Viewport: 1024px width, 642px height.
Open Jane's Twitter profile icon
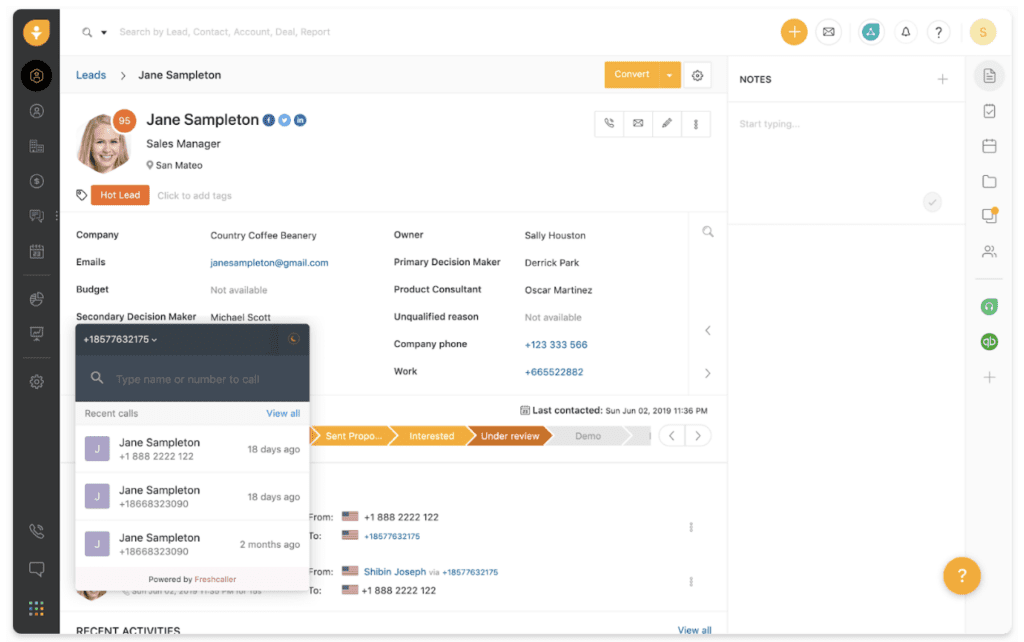point(284,120)
